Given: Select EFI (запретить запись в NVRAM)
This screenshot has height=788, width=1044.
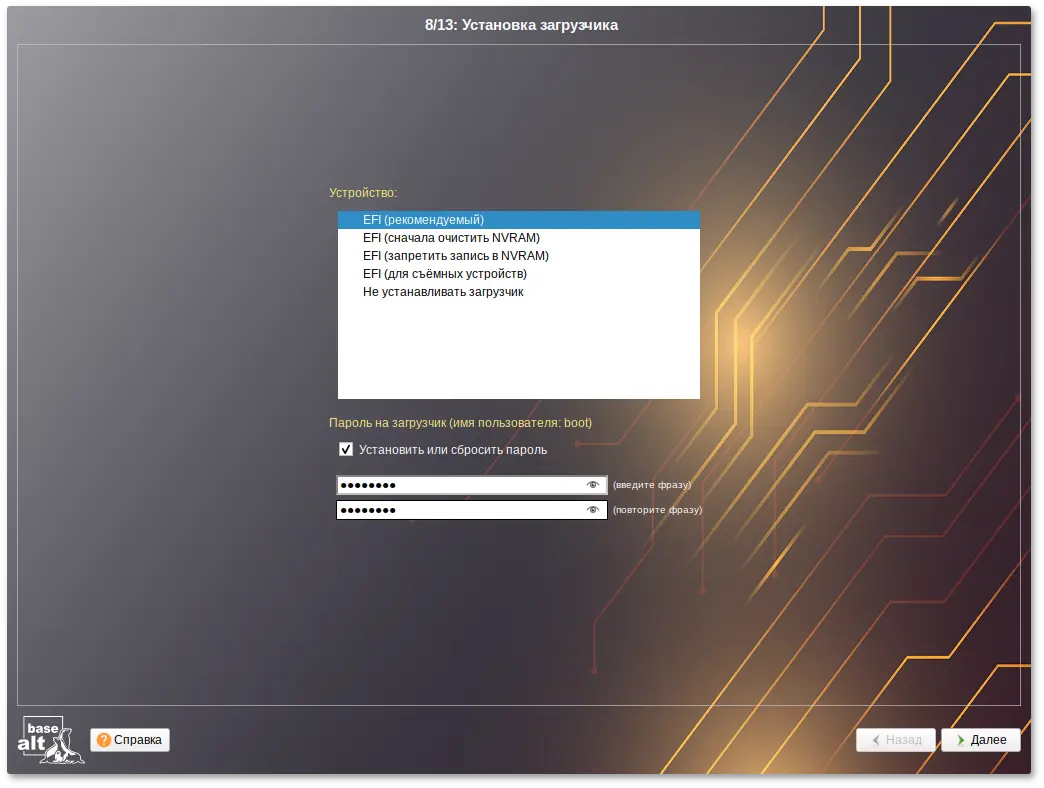Looking at the screenshot, I should pyautogui.click(x=455, y=256).
